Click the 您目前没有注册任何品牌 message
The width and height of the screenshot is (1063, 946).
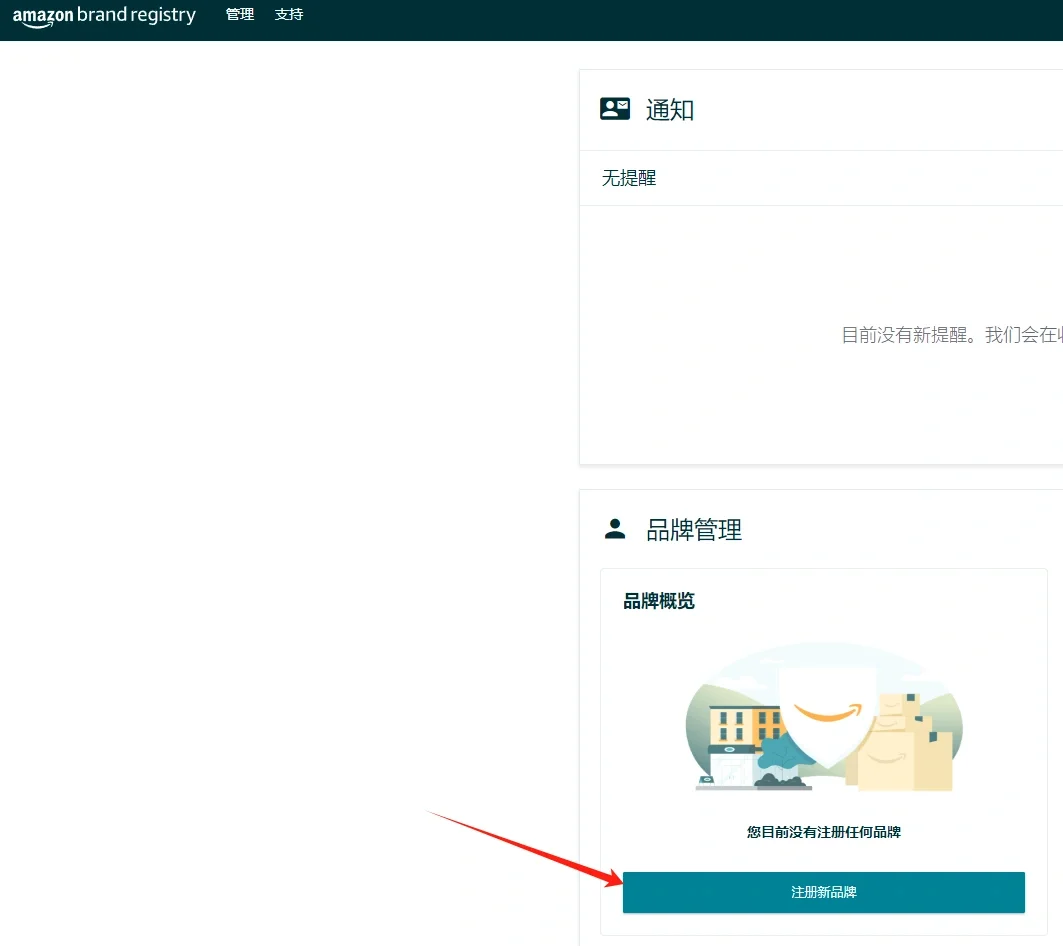pos(823,832)
